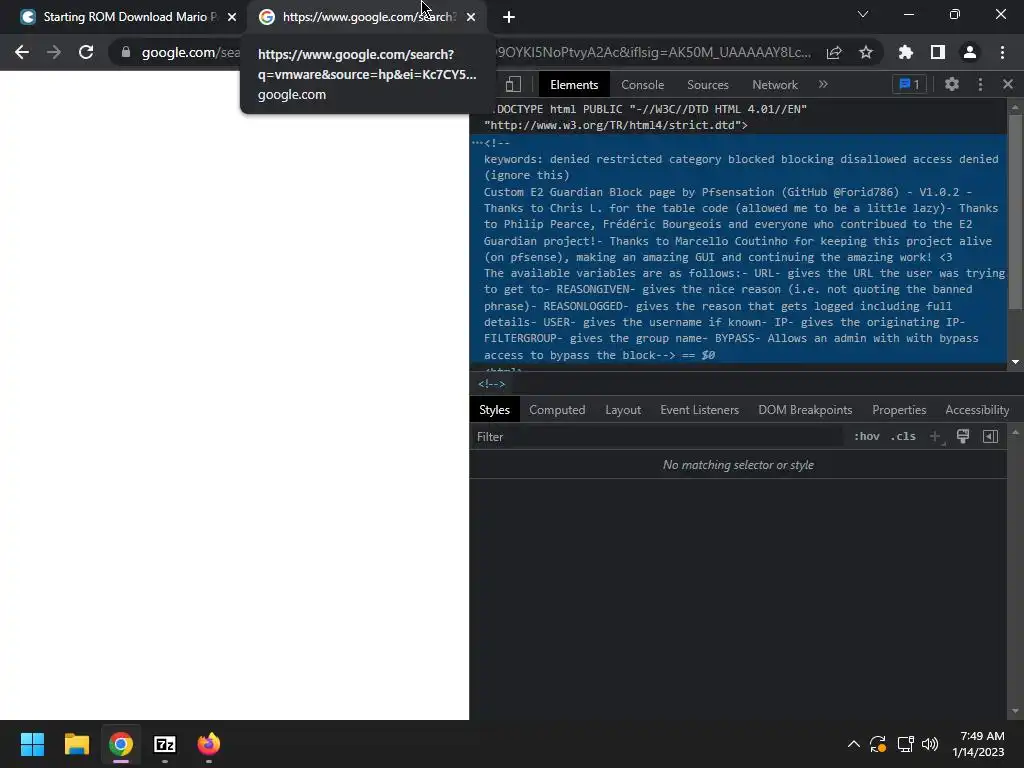This screenshot has width=1024, height=768.
Task: Go back to the previous page
Action: click(x=22, y=52)
